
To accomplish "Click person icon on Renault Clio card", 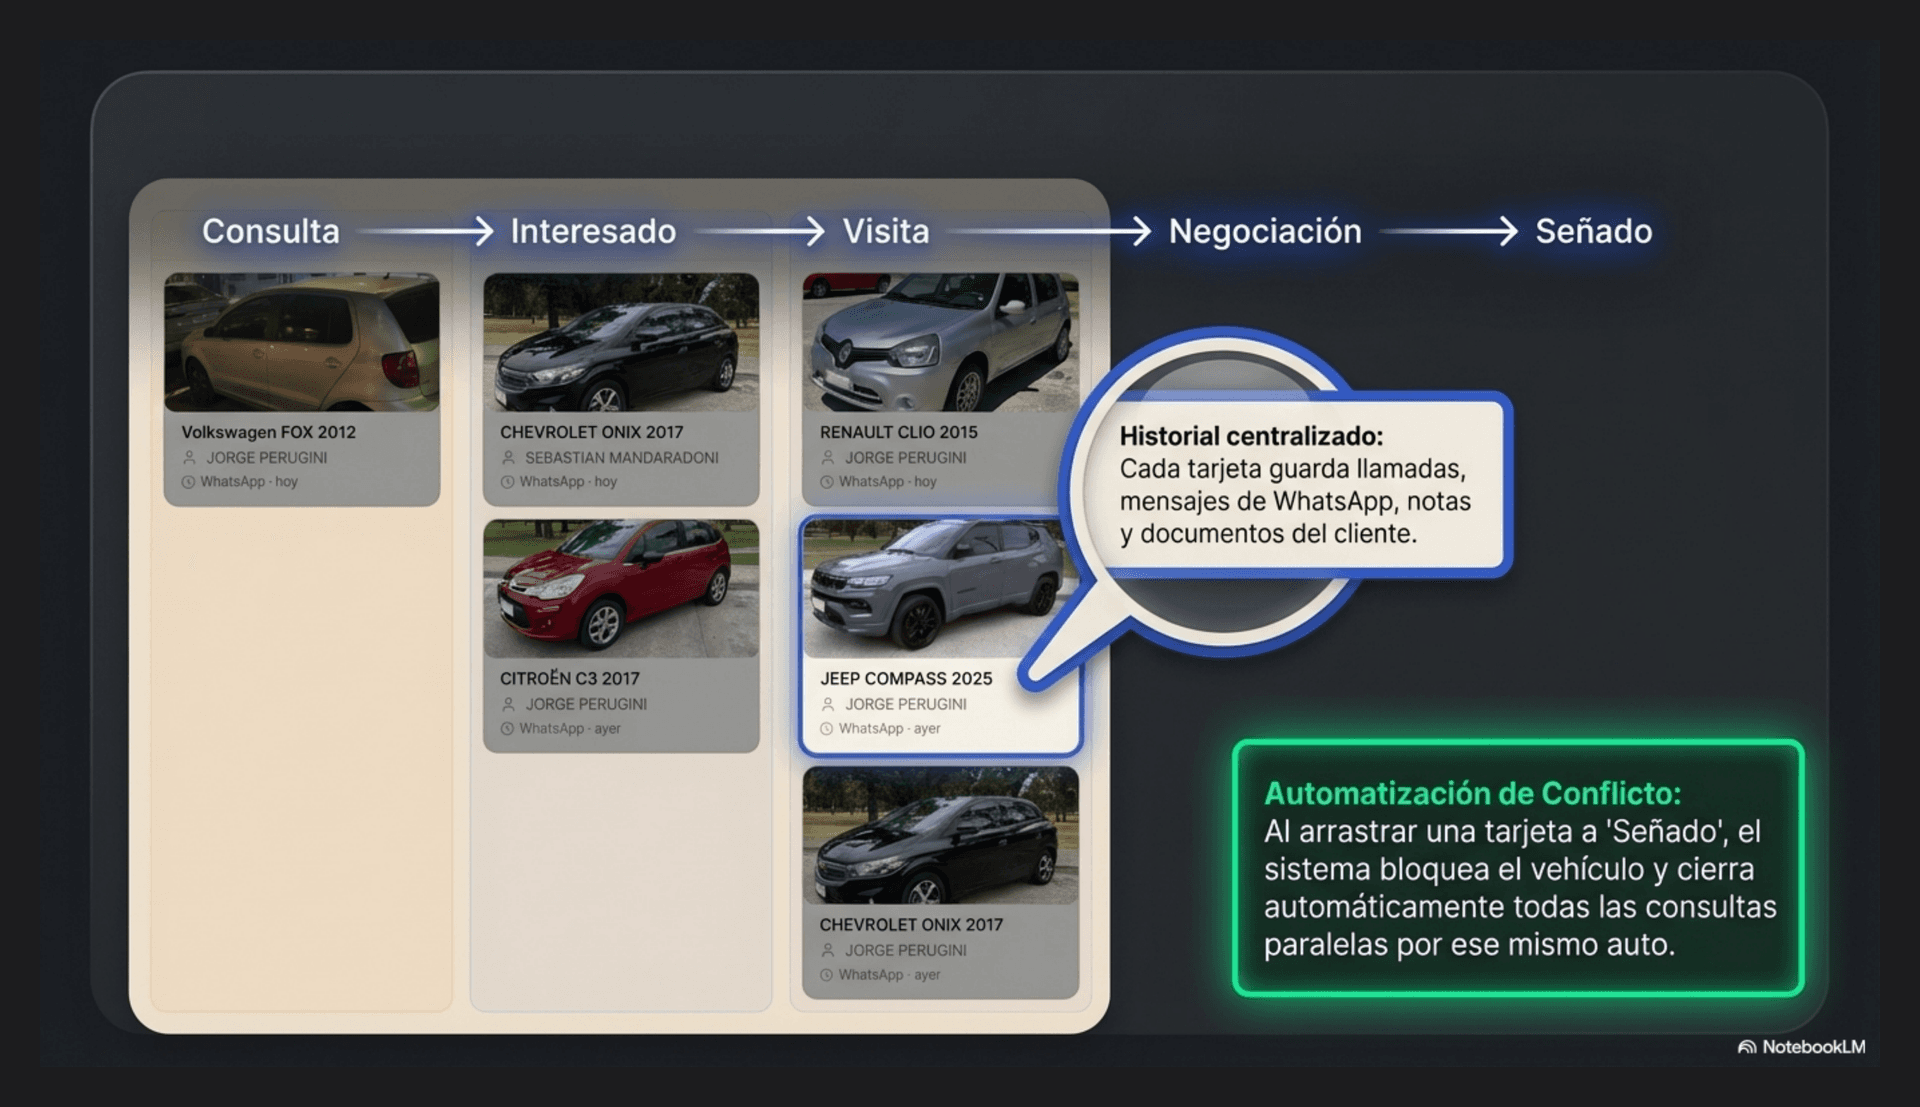I will pyautogui.click(x=828, y=457).
